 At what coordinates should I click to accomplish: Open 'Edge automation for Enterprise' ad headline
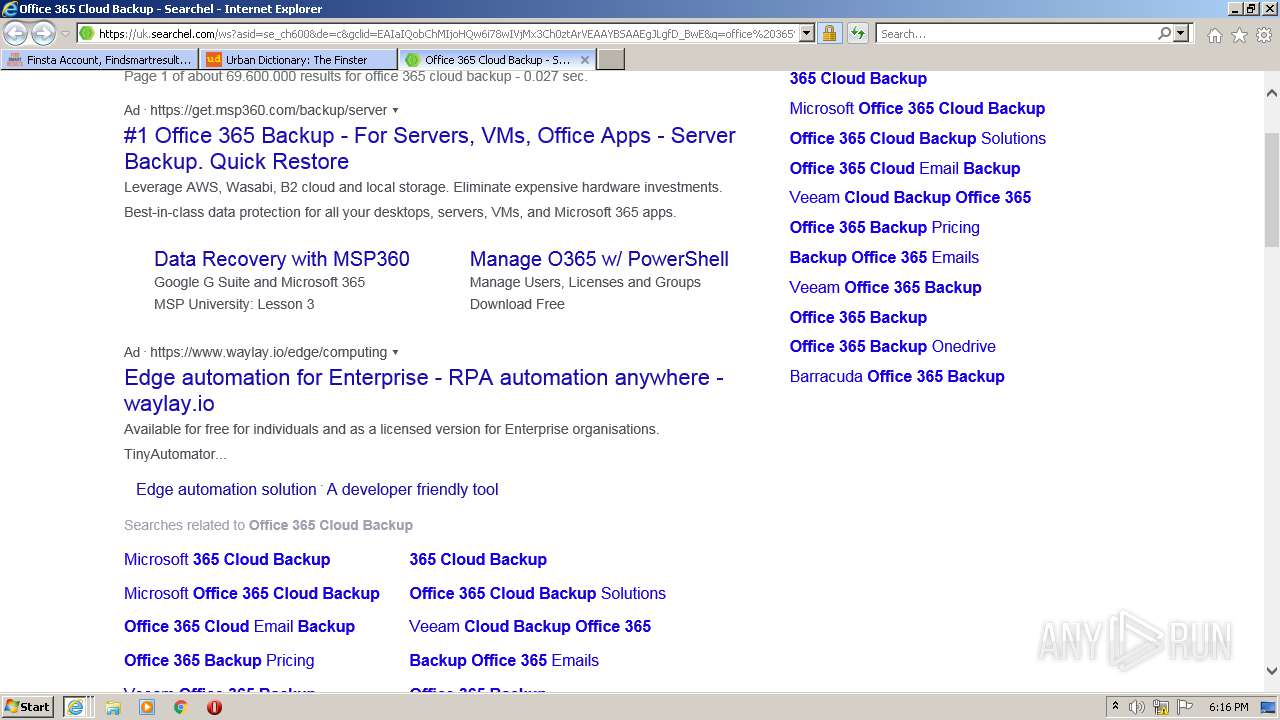424,390
